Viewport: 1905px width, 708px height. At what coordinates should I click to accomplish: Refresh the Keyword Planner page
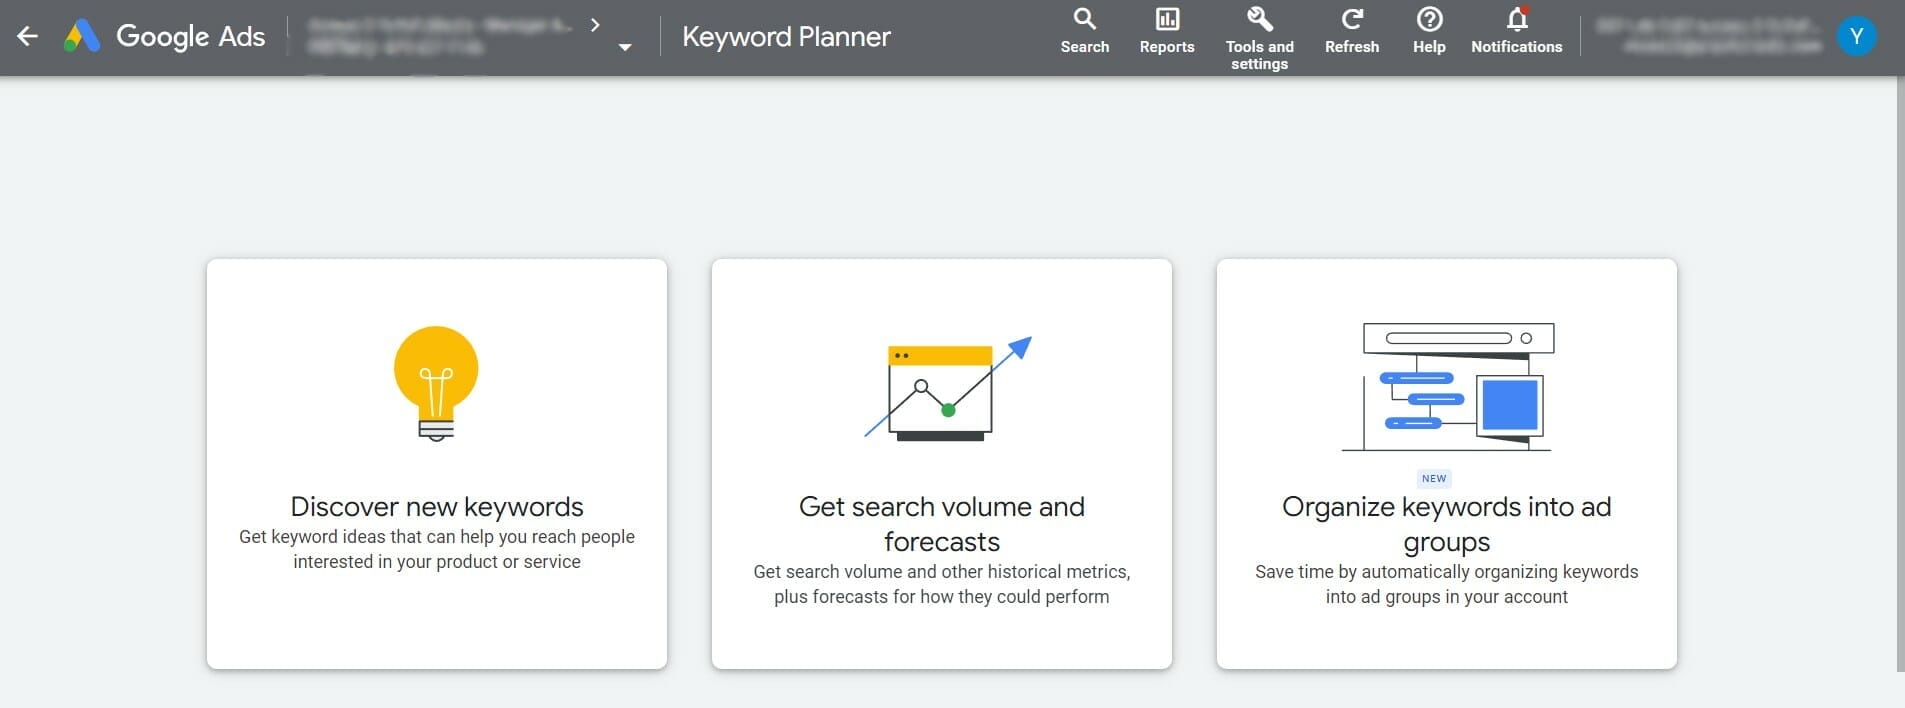pos(1352,30)
